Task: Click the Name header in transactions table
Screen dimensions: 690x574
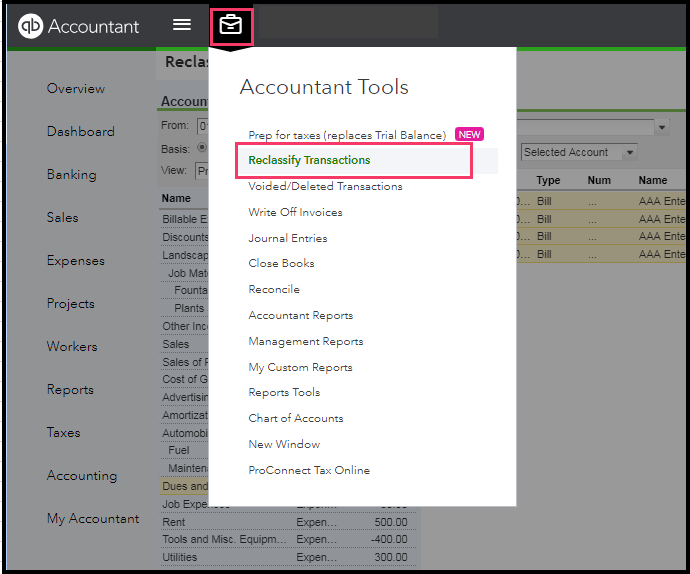Action: (653, 180)
